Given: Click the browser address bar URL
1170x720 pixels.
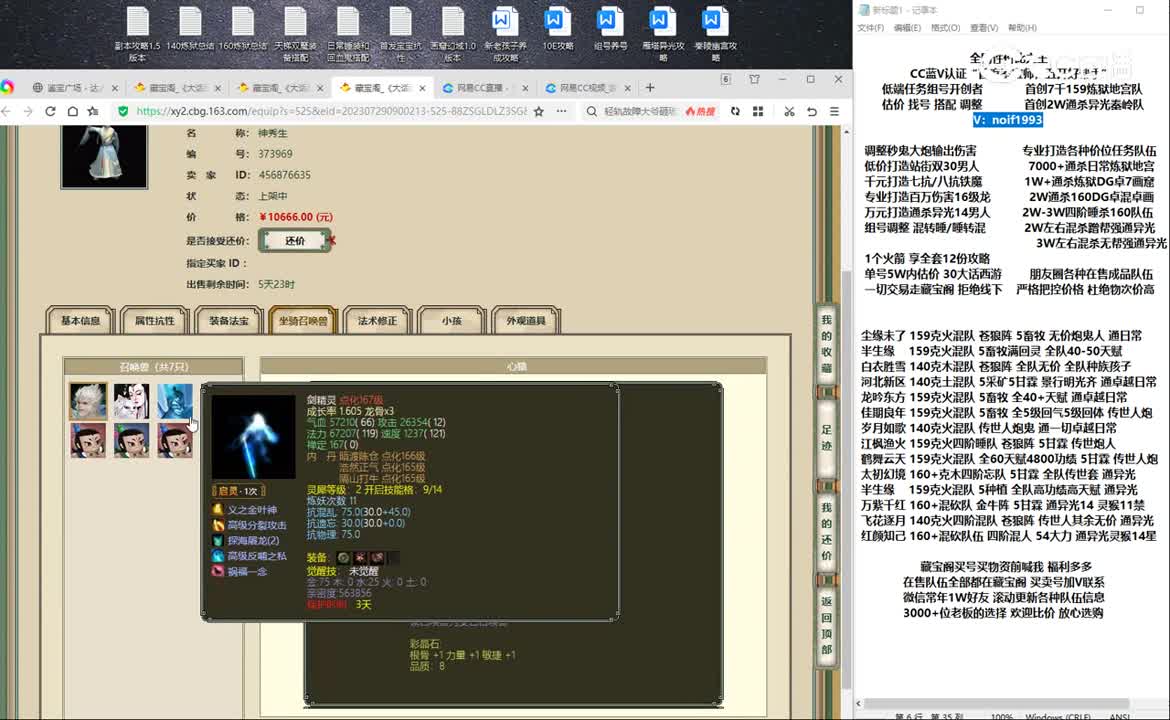Looking at the screenshot, I should point(331,111).
